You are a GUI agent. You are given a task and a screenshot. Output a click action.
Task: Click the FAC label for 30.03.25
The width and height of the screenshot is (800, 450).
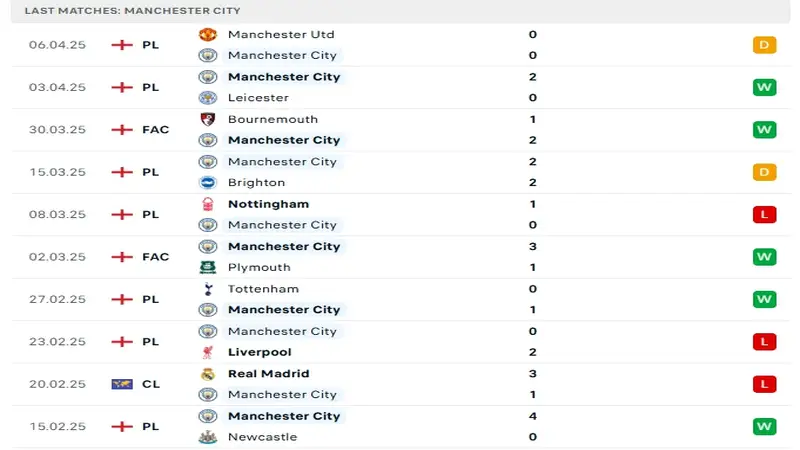(x=155, y=130)
